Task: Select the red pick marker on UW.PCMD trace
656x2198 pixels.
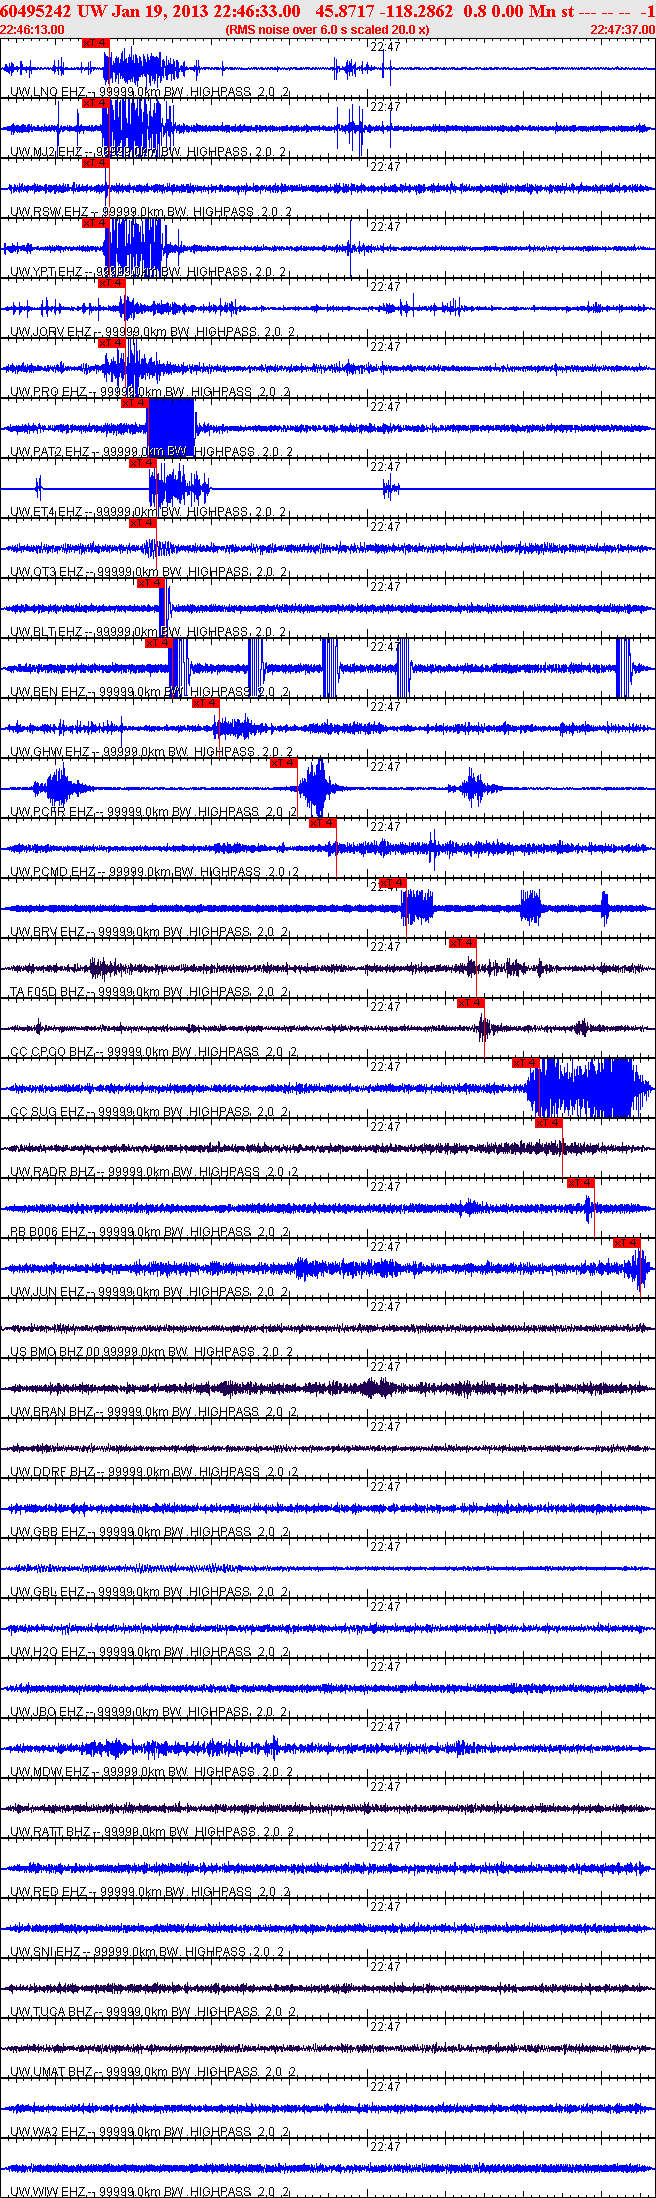Action: coord(323,823)
